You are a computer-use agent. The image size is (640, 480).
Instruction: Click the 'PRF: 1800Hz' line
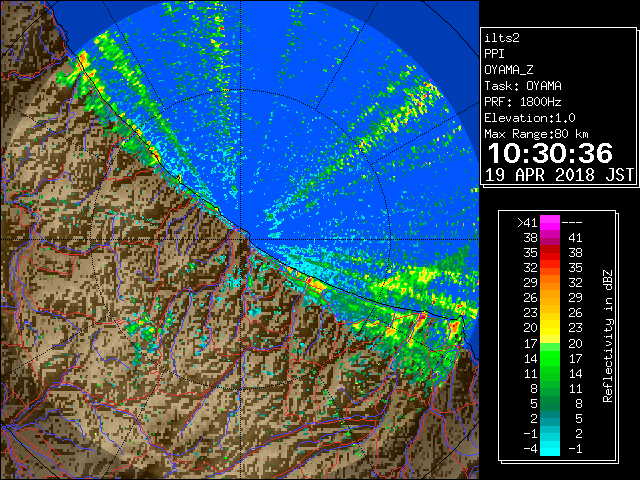(523, 102)
